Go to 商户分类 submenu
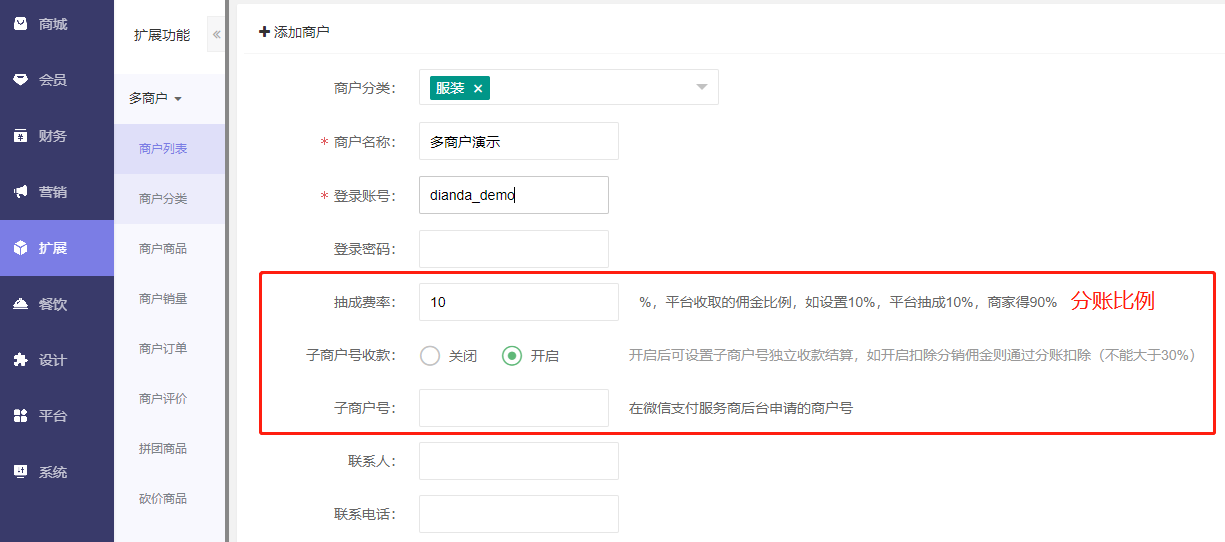Screen dimensions: 1225x542 click(x=169, y=199)
